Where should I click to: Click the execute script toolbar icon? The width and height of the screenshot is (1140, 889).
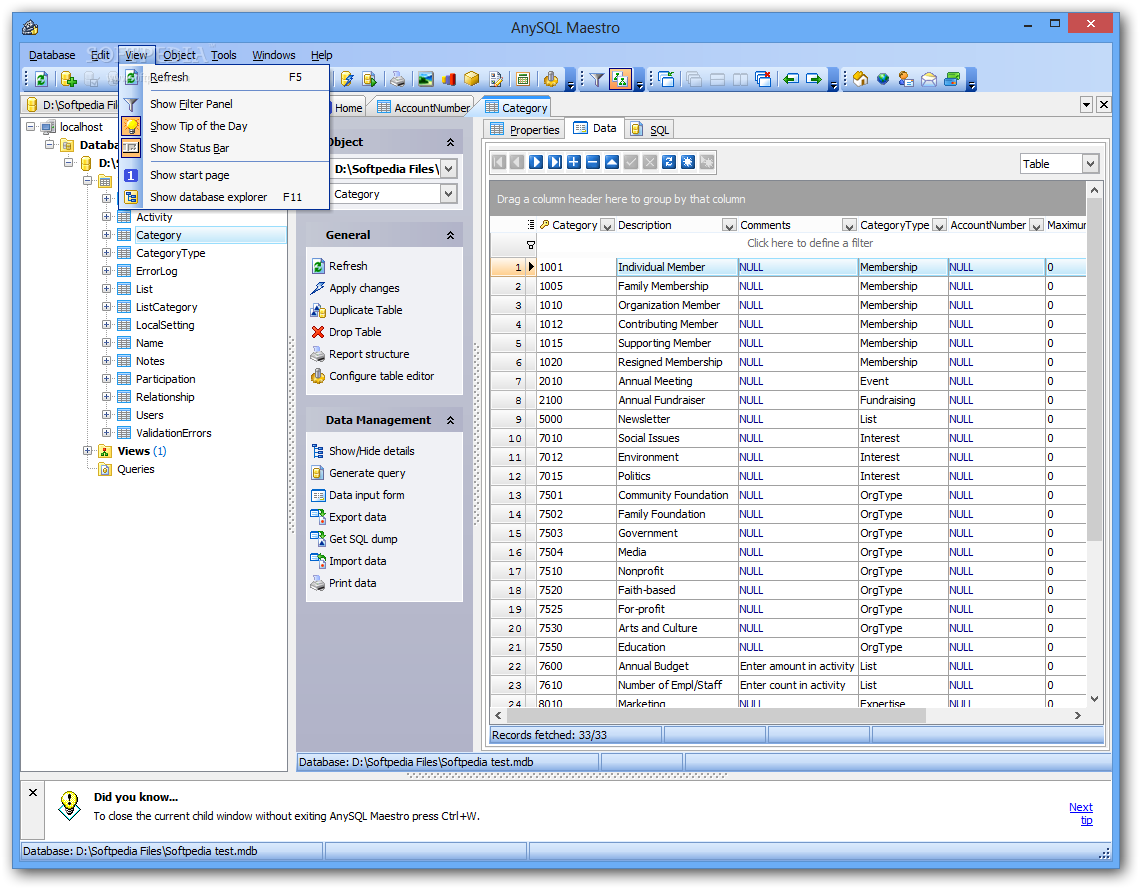[369, 79]
